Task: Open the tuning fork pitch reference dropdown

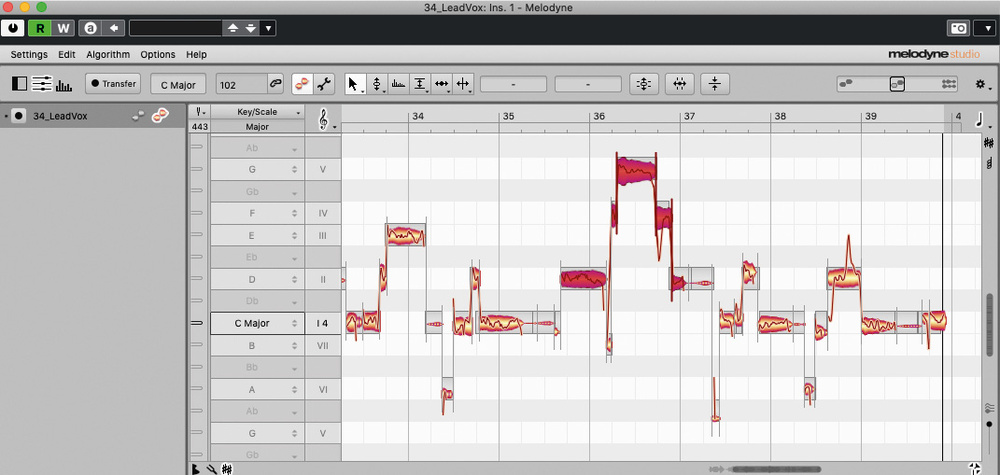Action: pyautogui.click(x=200, y=112)
